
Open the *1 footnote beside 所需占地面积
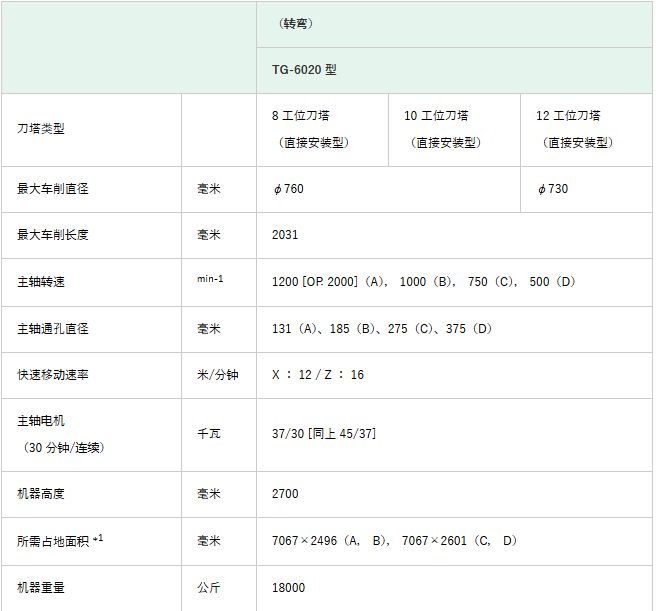98,538
